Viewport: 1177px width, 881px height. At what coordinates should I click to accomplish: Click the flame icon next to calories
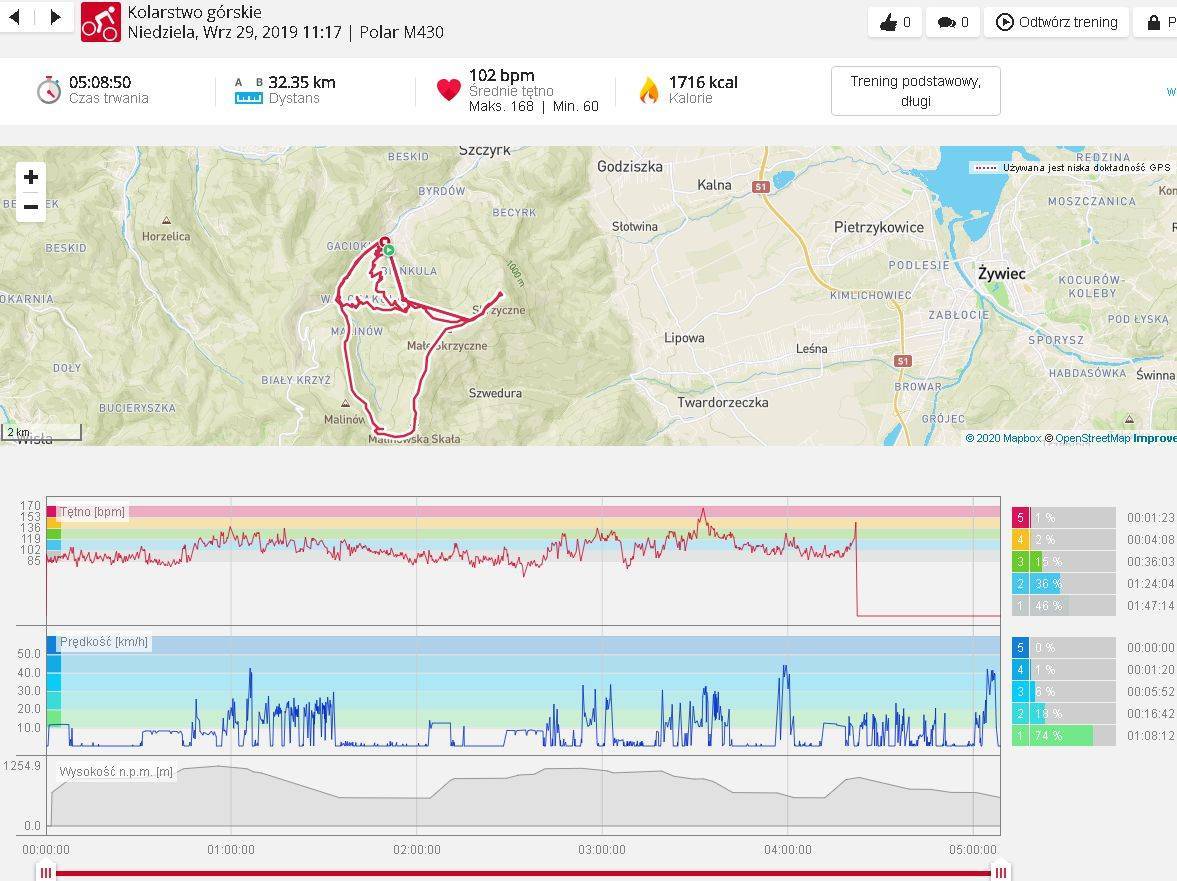click(649, 90)
